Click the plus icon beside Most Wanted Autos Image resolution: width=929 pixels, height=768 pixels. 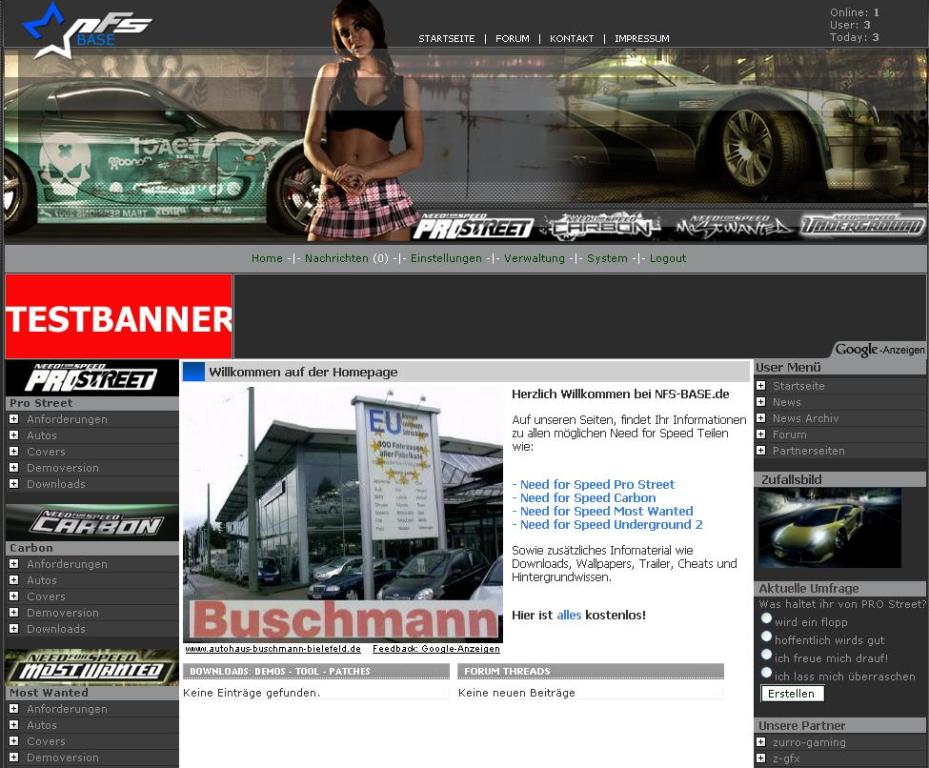[x=14, y=725]
